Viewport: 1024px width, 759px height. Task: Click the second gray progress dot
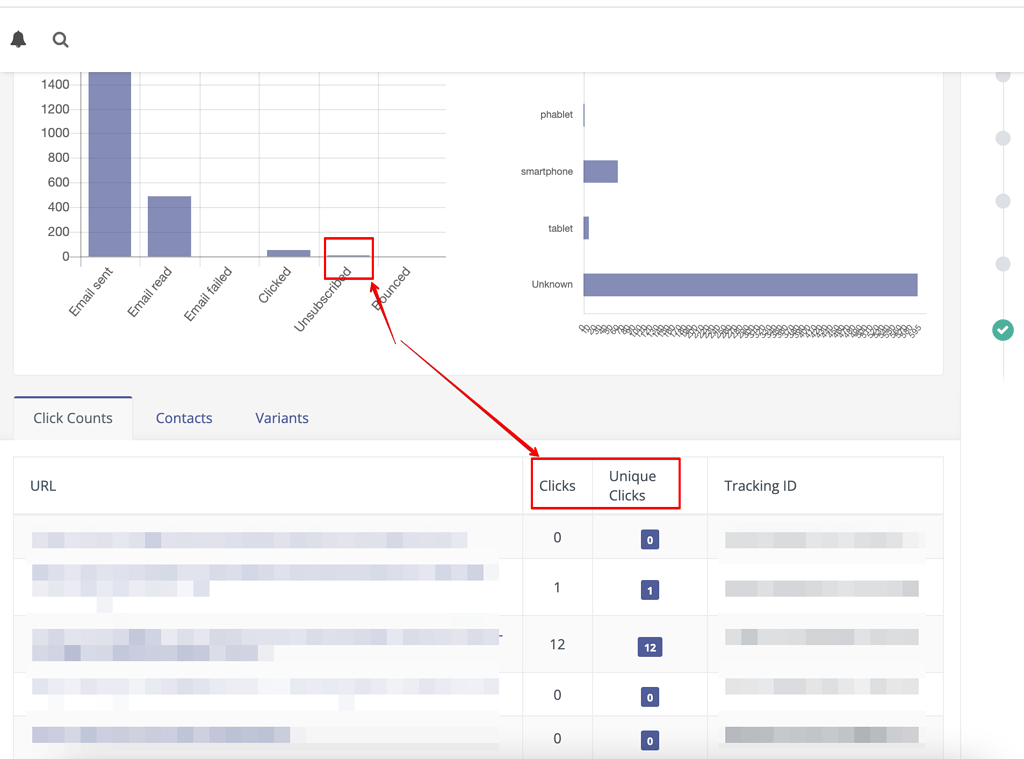(1003, 139)
